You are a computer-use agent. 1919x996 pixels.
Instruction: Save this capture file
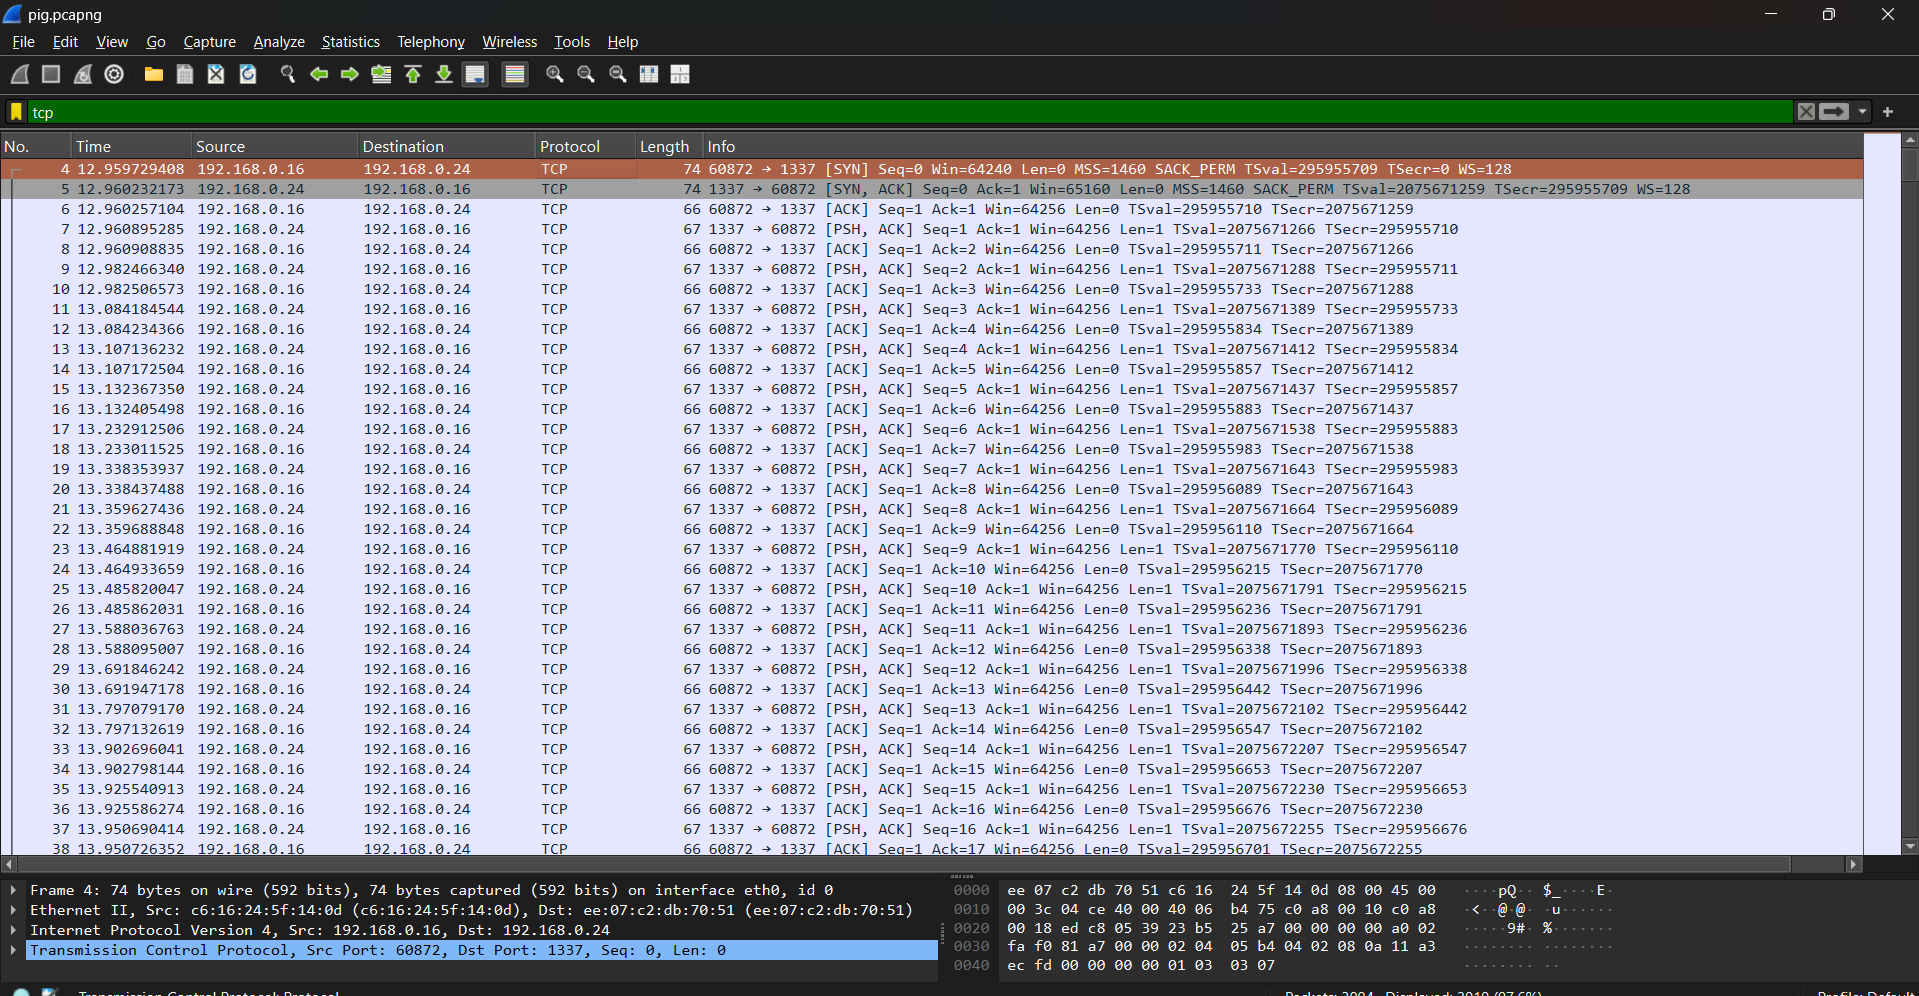185,74
